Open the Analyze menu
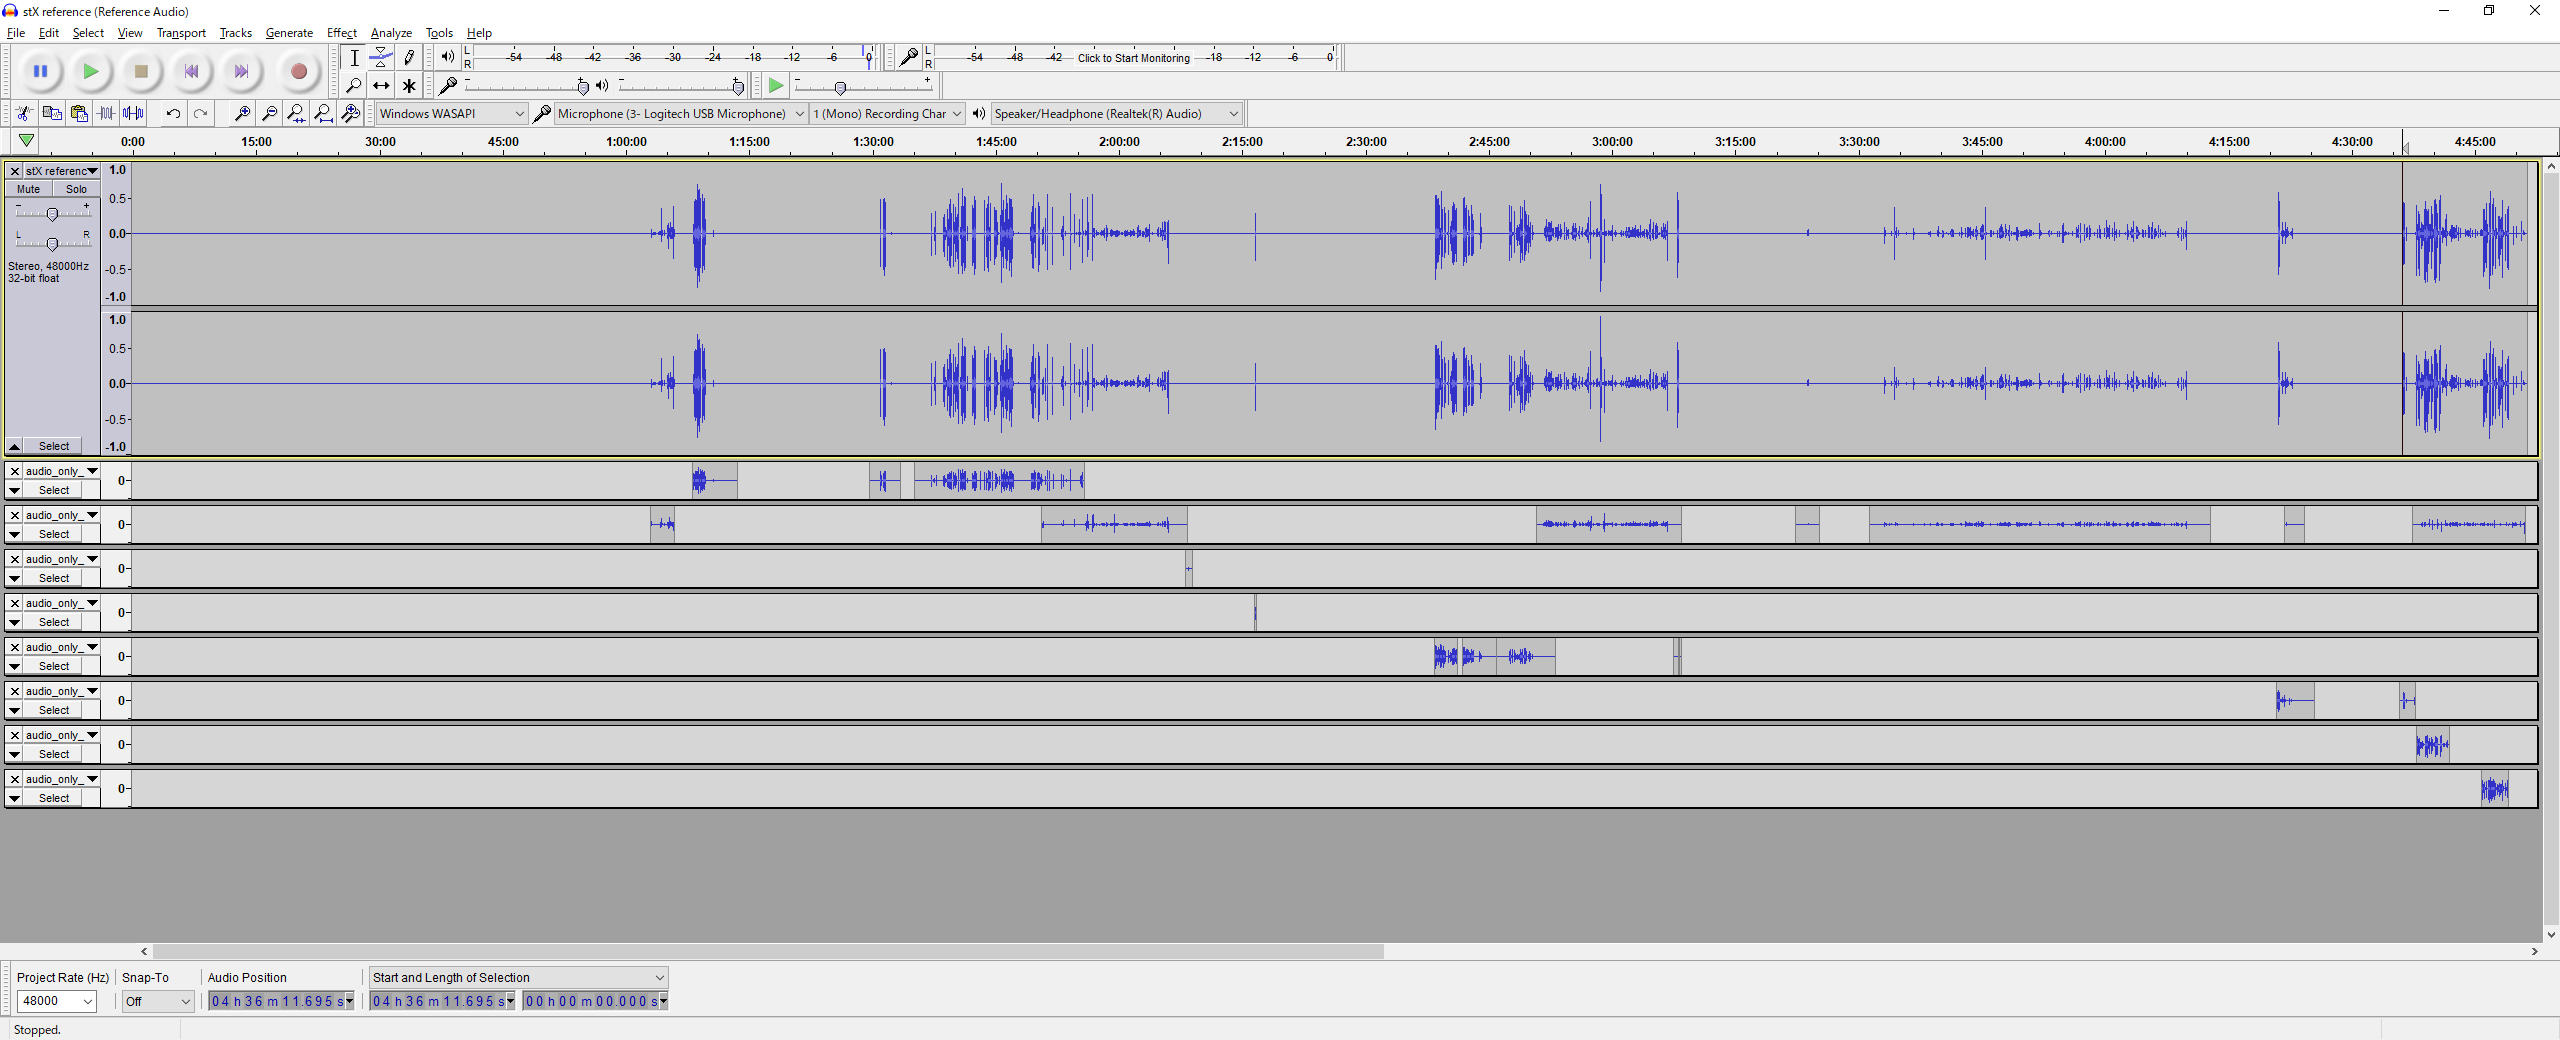The width and height of the screenshot is (2560, 1040). [391, 33]
